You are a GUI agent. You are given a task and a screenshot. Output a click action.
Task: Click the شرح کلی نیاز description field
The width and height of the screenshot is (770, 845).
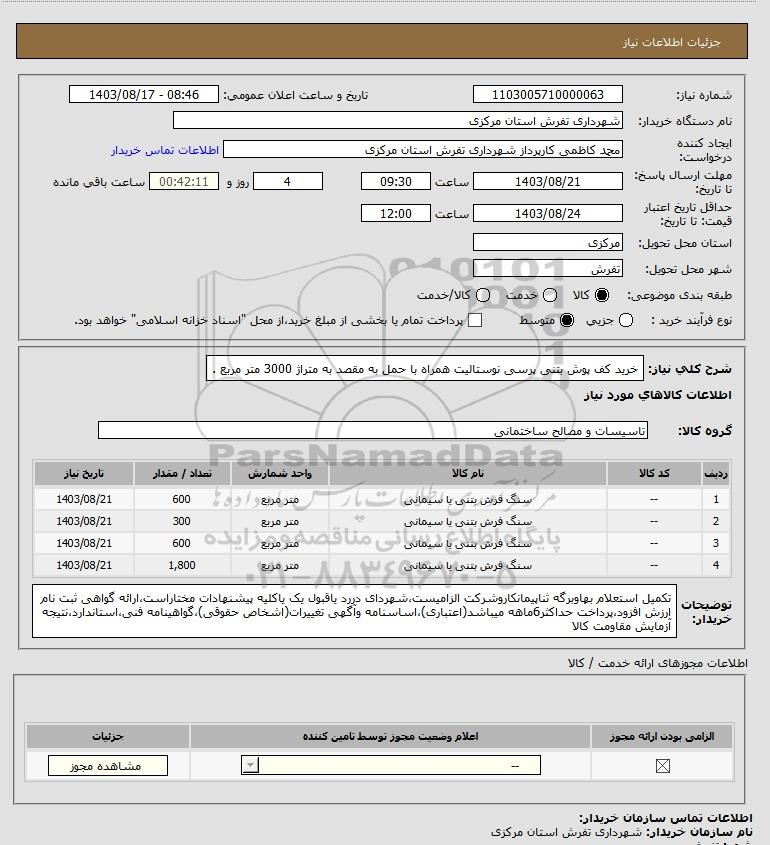[425, 369]
